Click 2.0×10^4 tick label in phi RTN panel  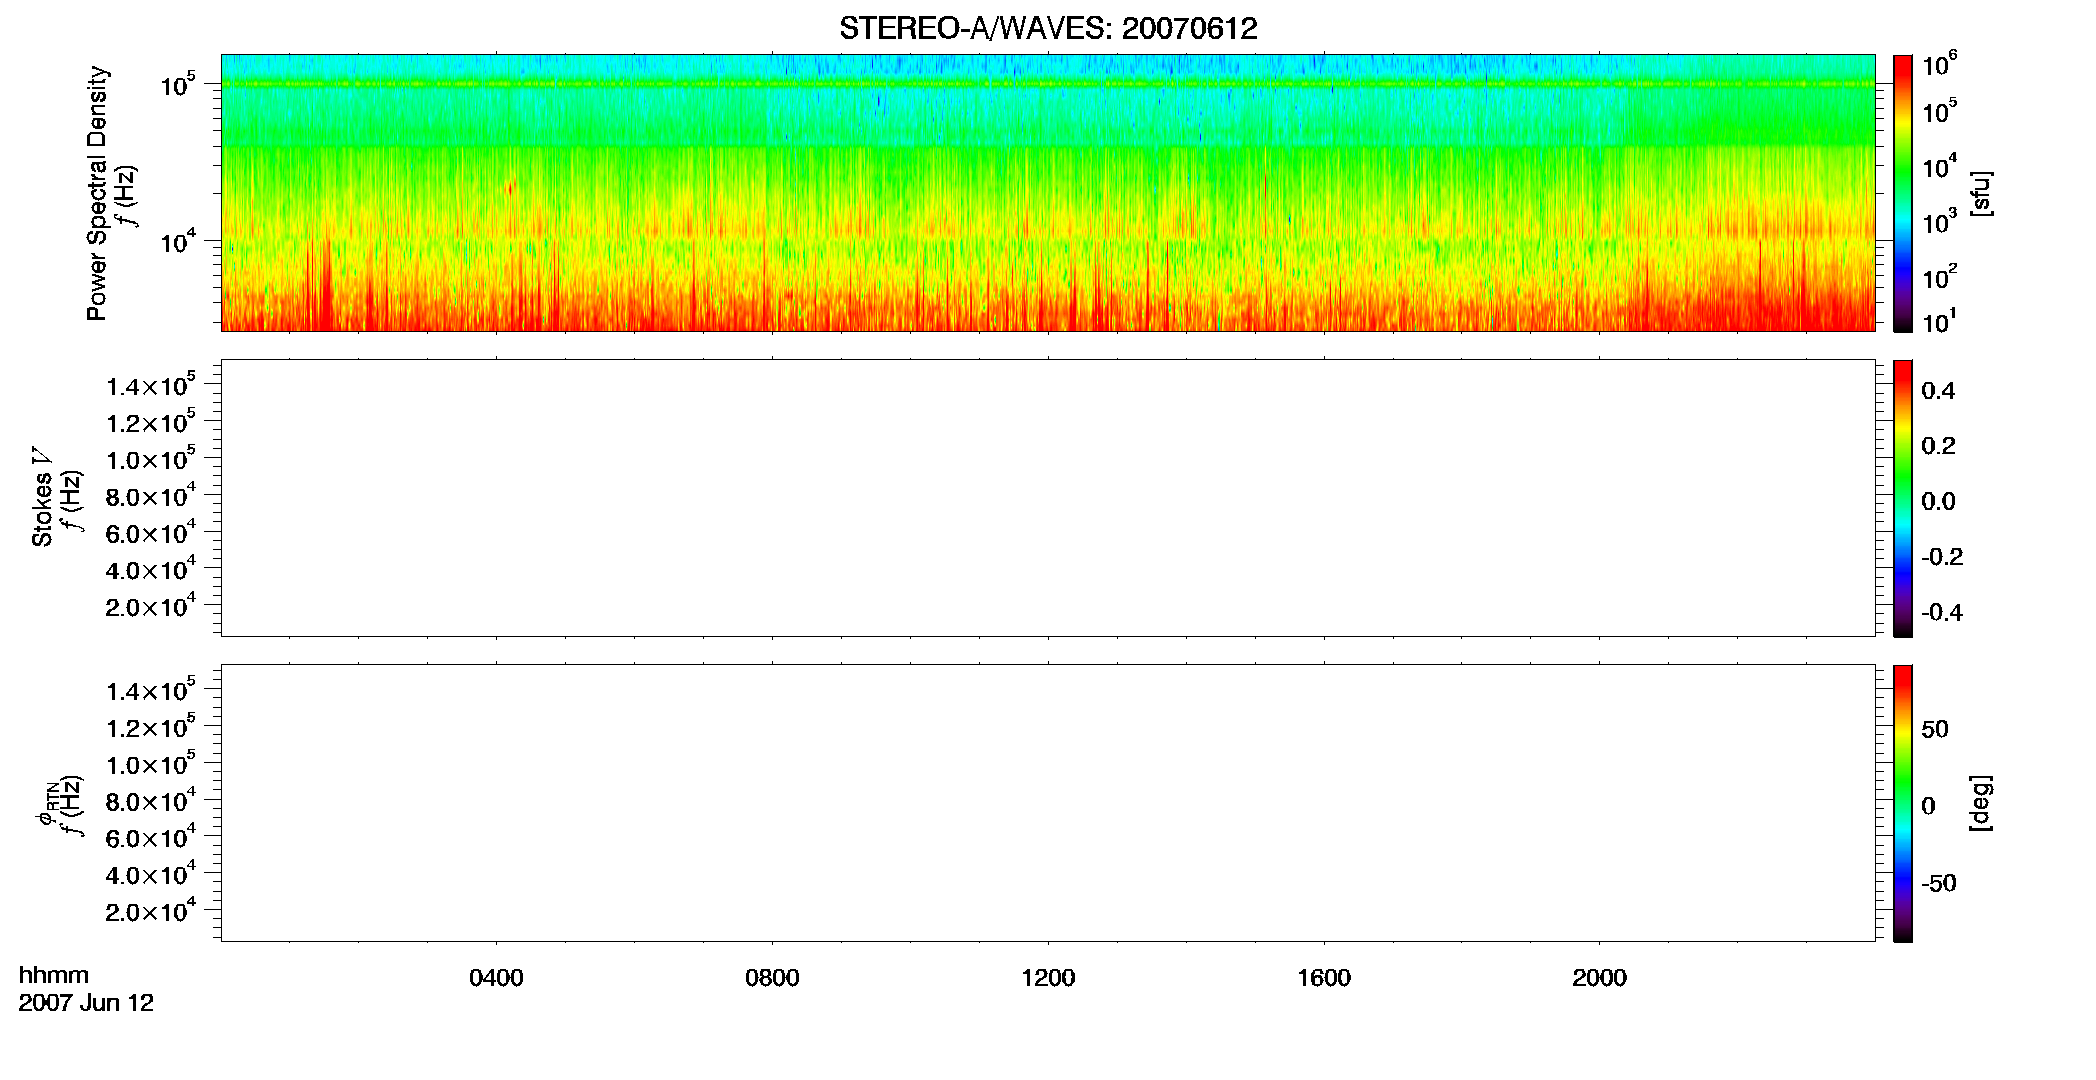coord(151,910)
